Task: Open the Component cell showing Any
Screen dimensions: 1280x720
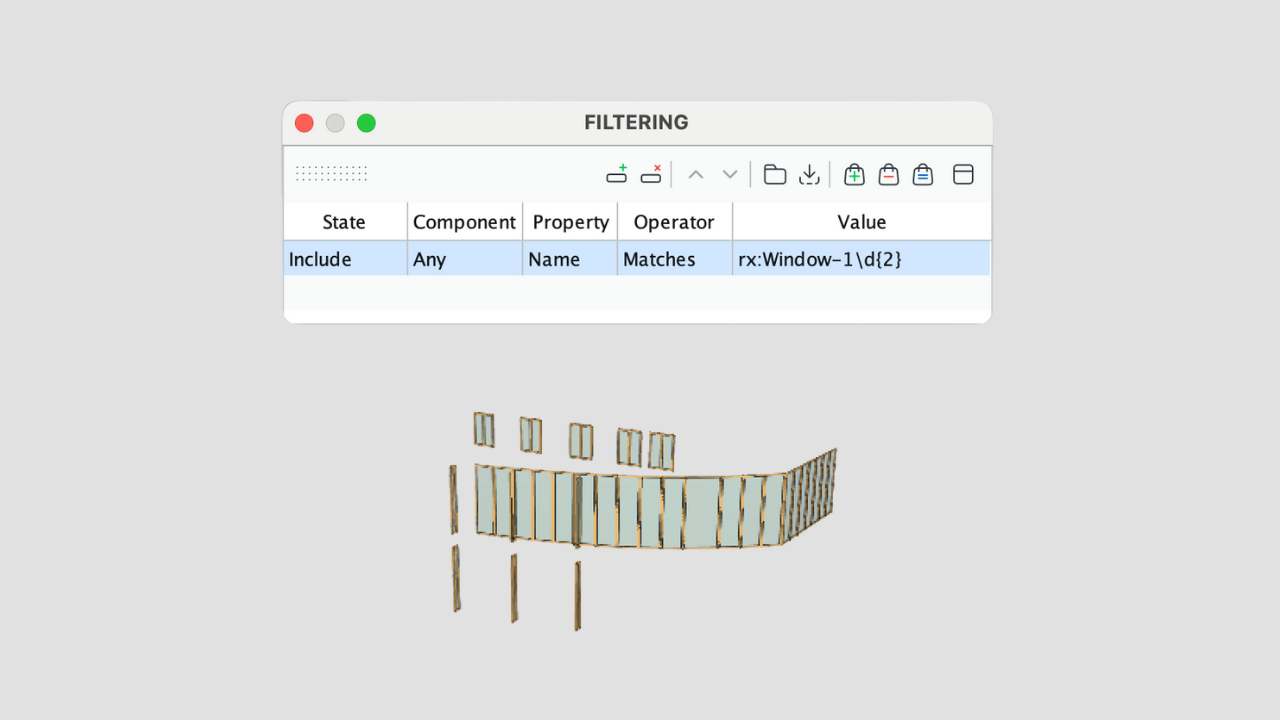Action: pos(464,259)
